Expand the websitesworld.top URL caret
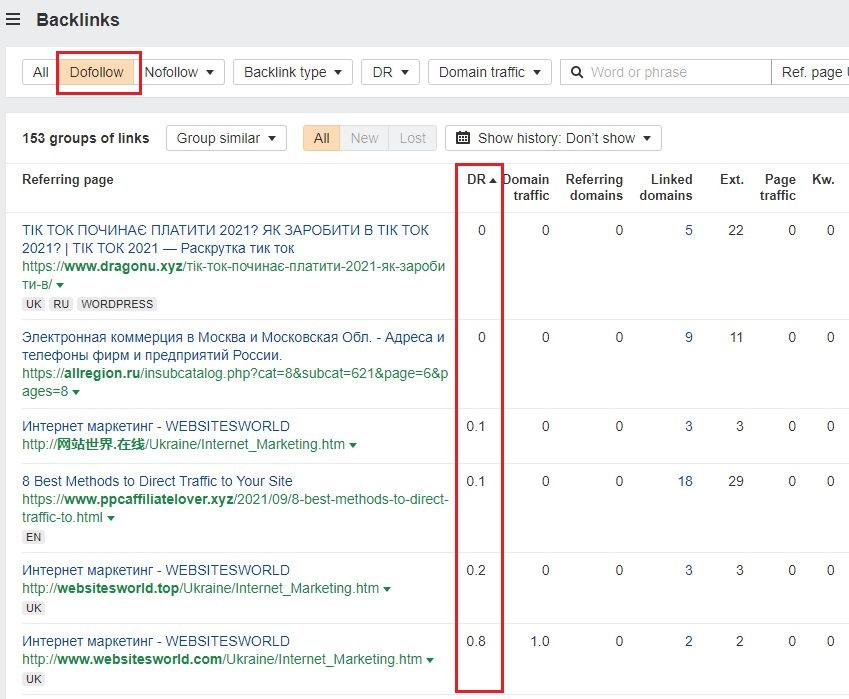 coord(387,589)
